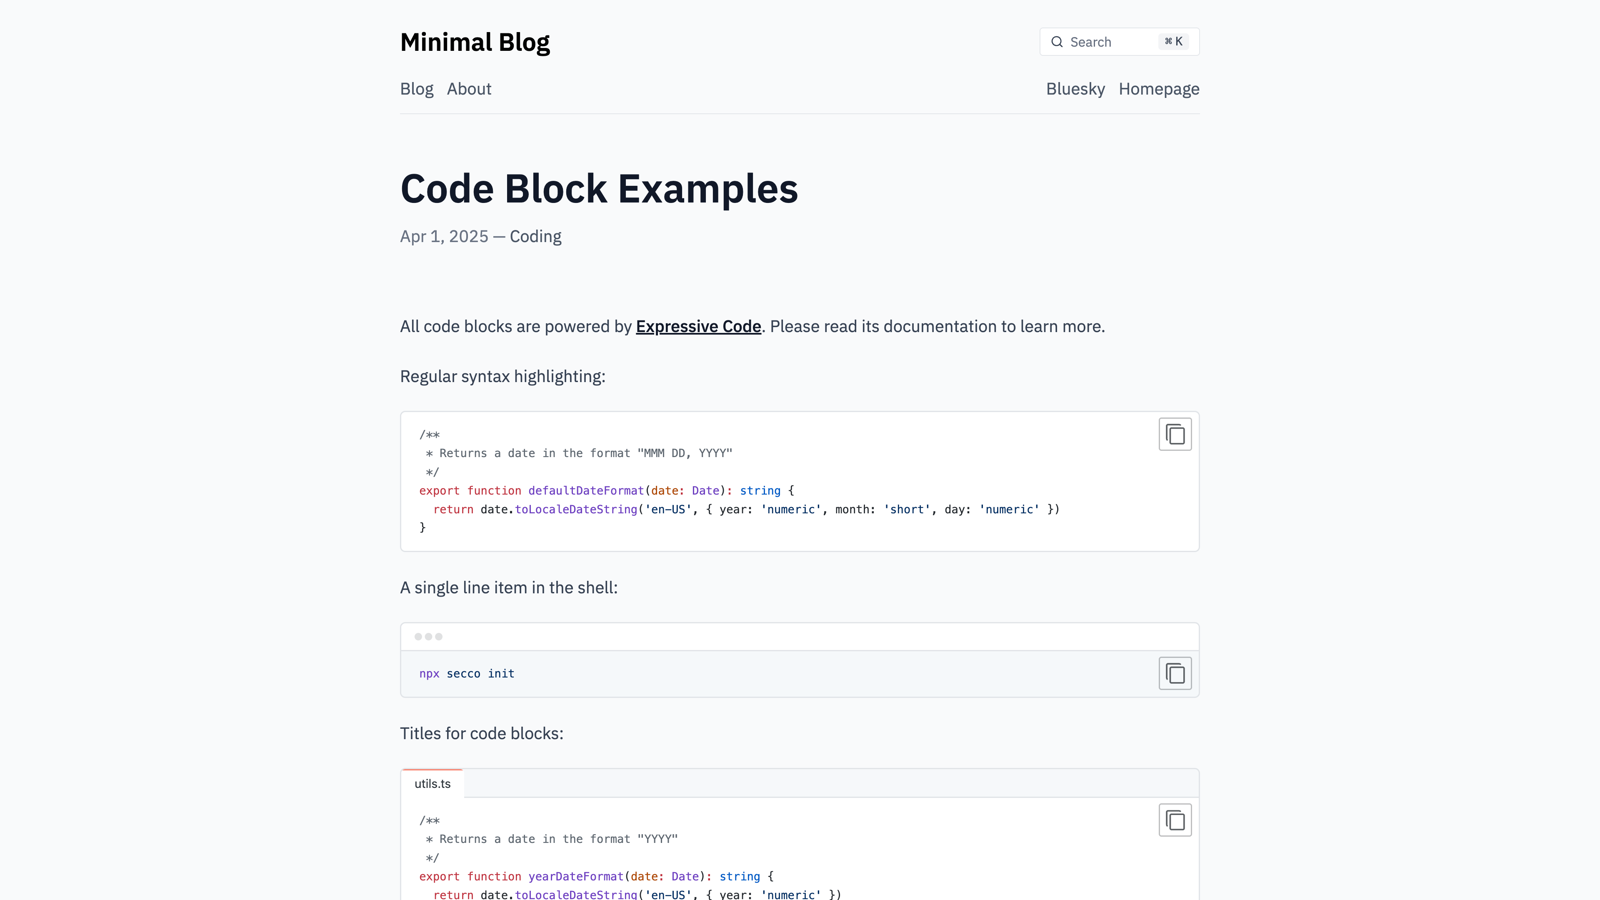Open the Coding category link

pos(535,237)
